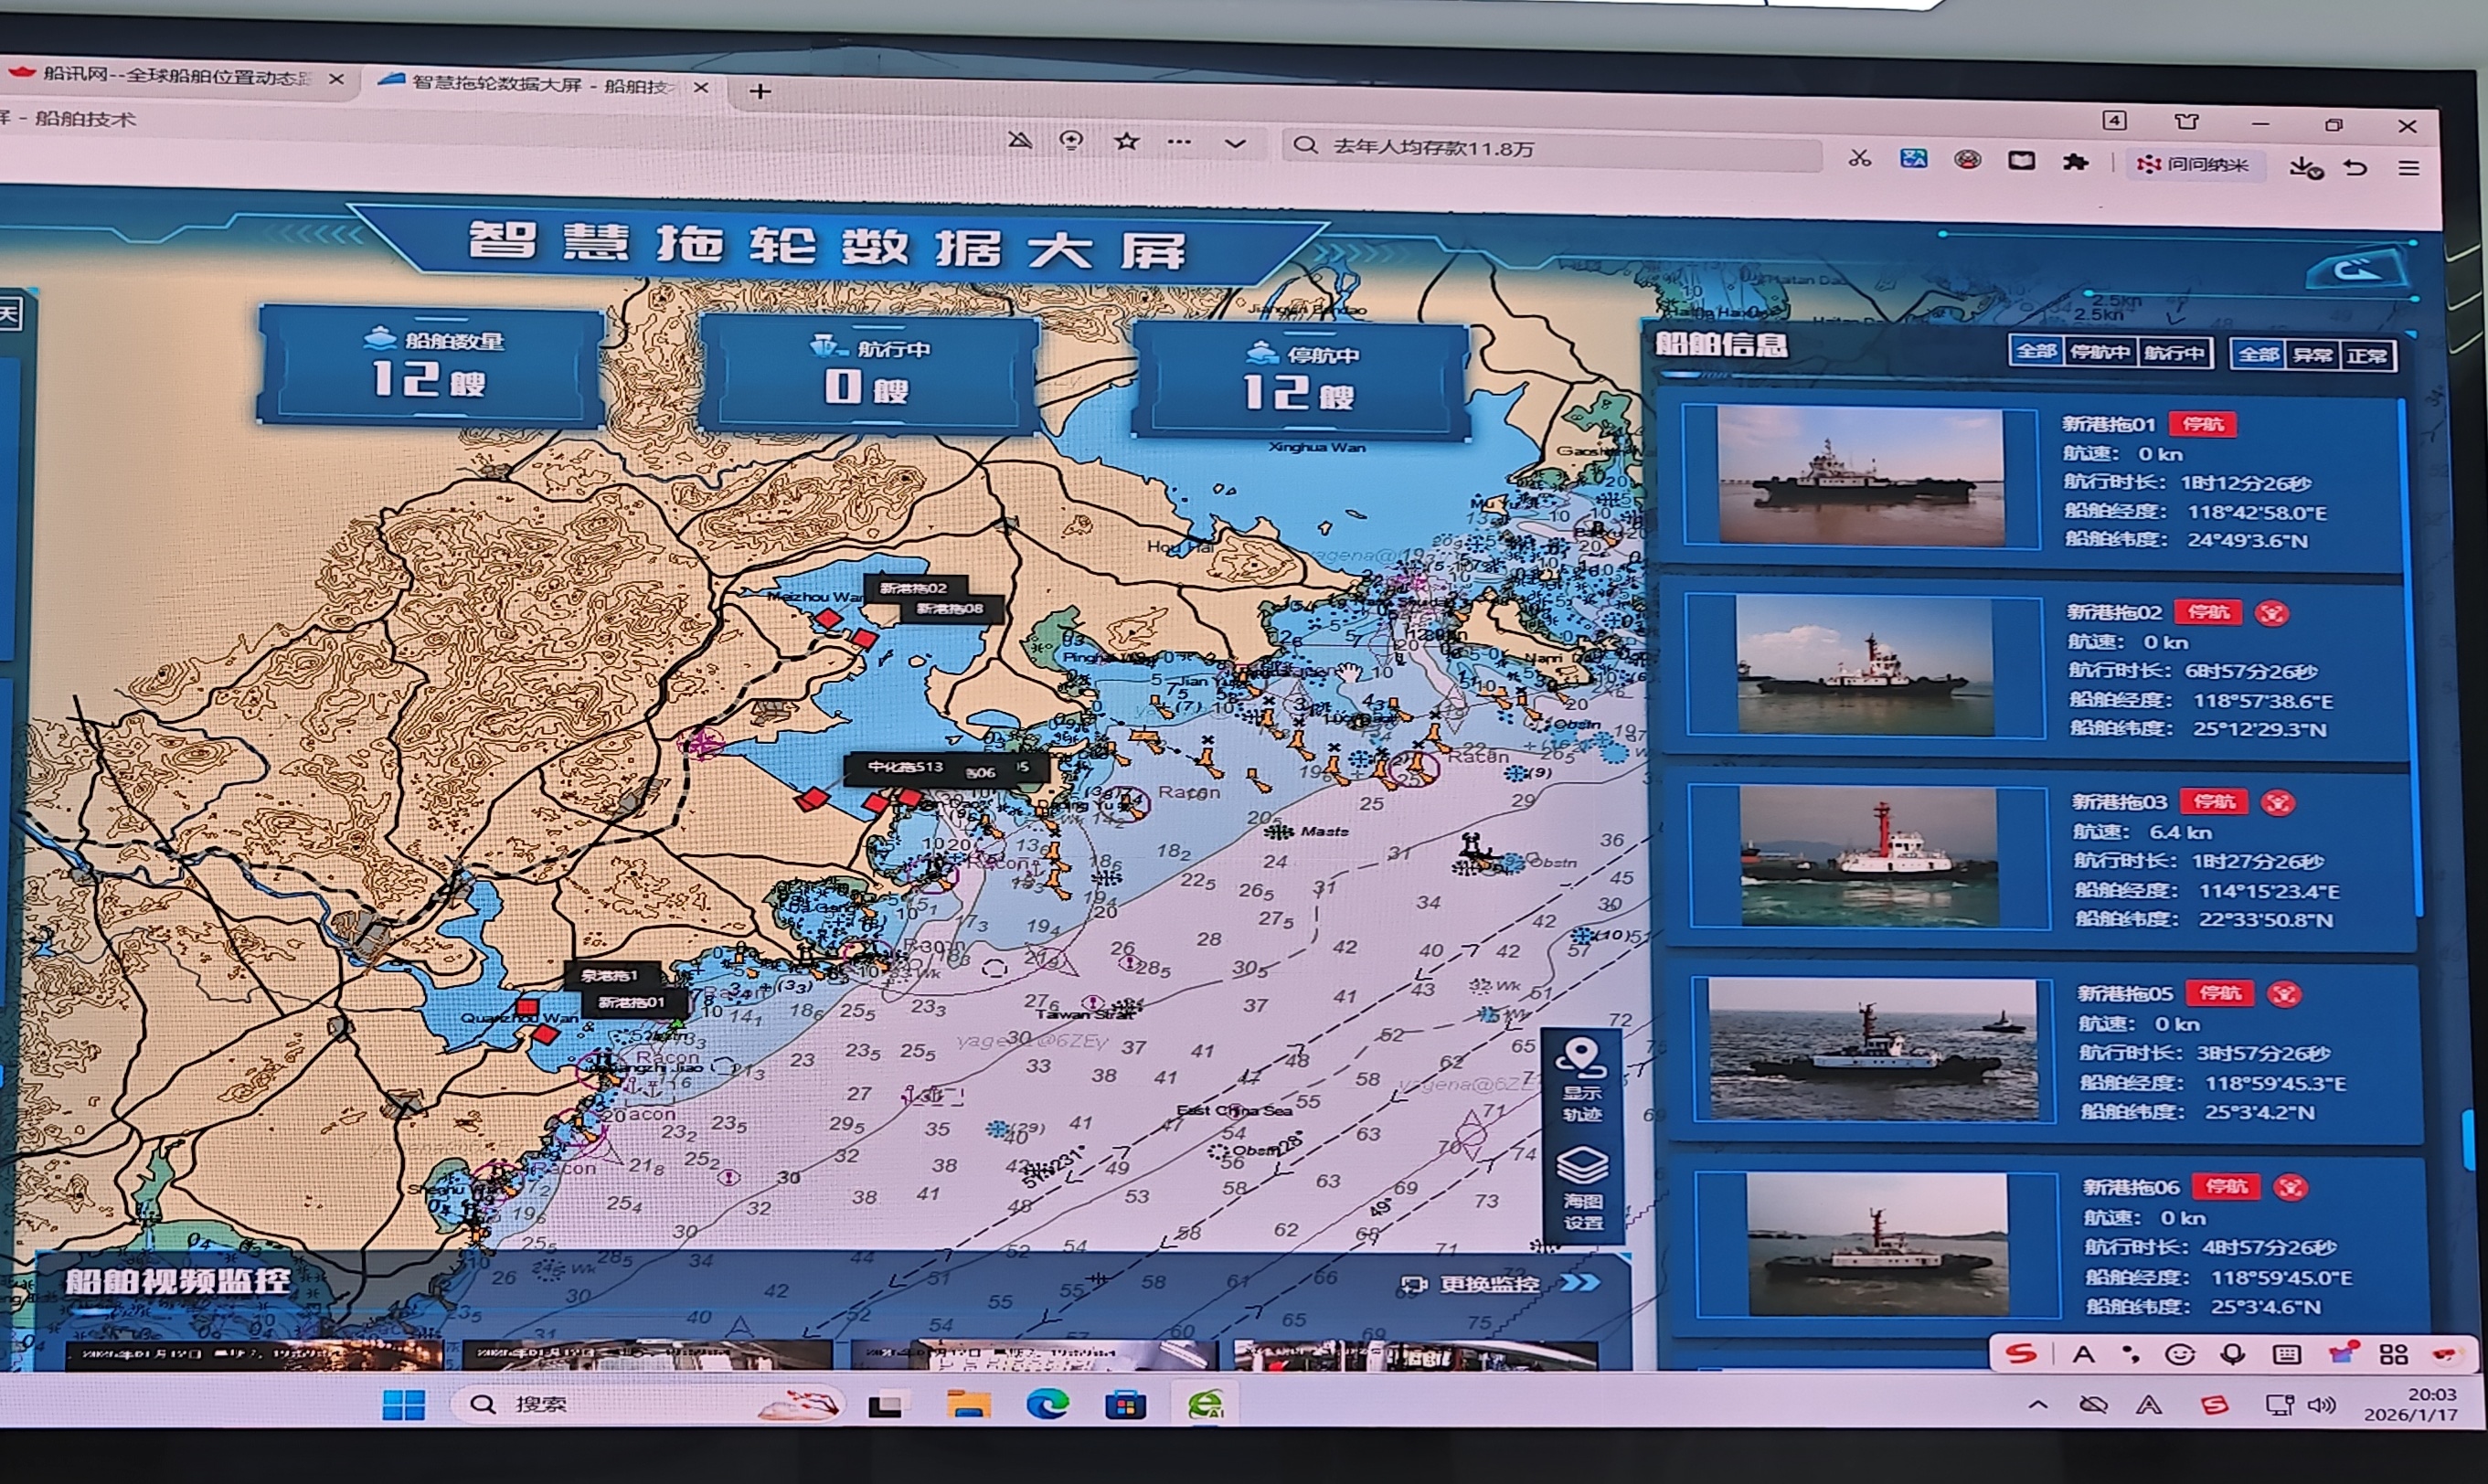Filter ship list by 异常 status
The height and width of the screenshot is (1484, 2488).
(2312, 355)
